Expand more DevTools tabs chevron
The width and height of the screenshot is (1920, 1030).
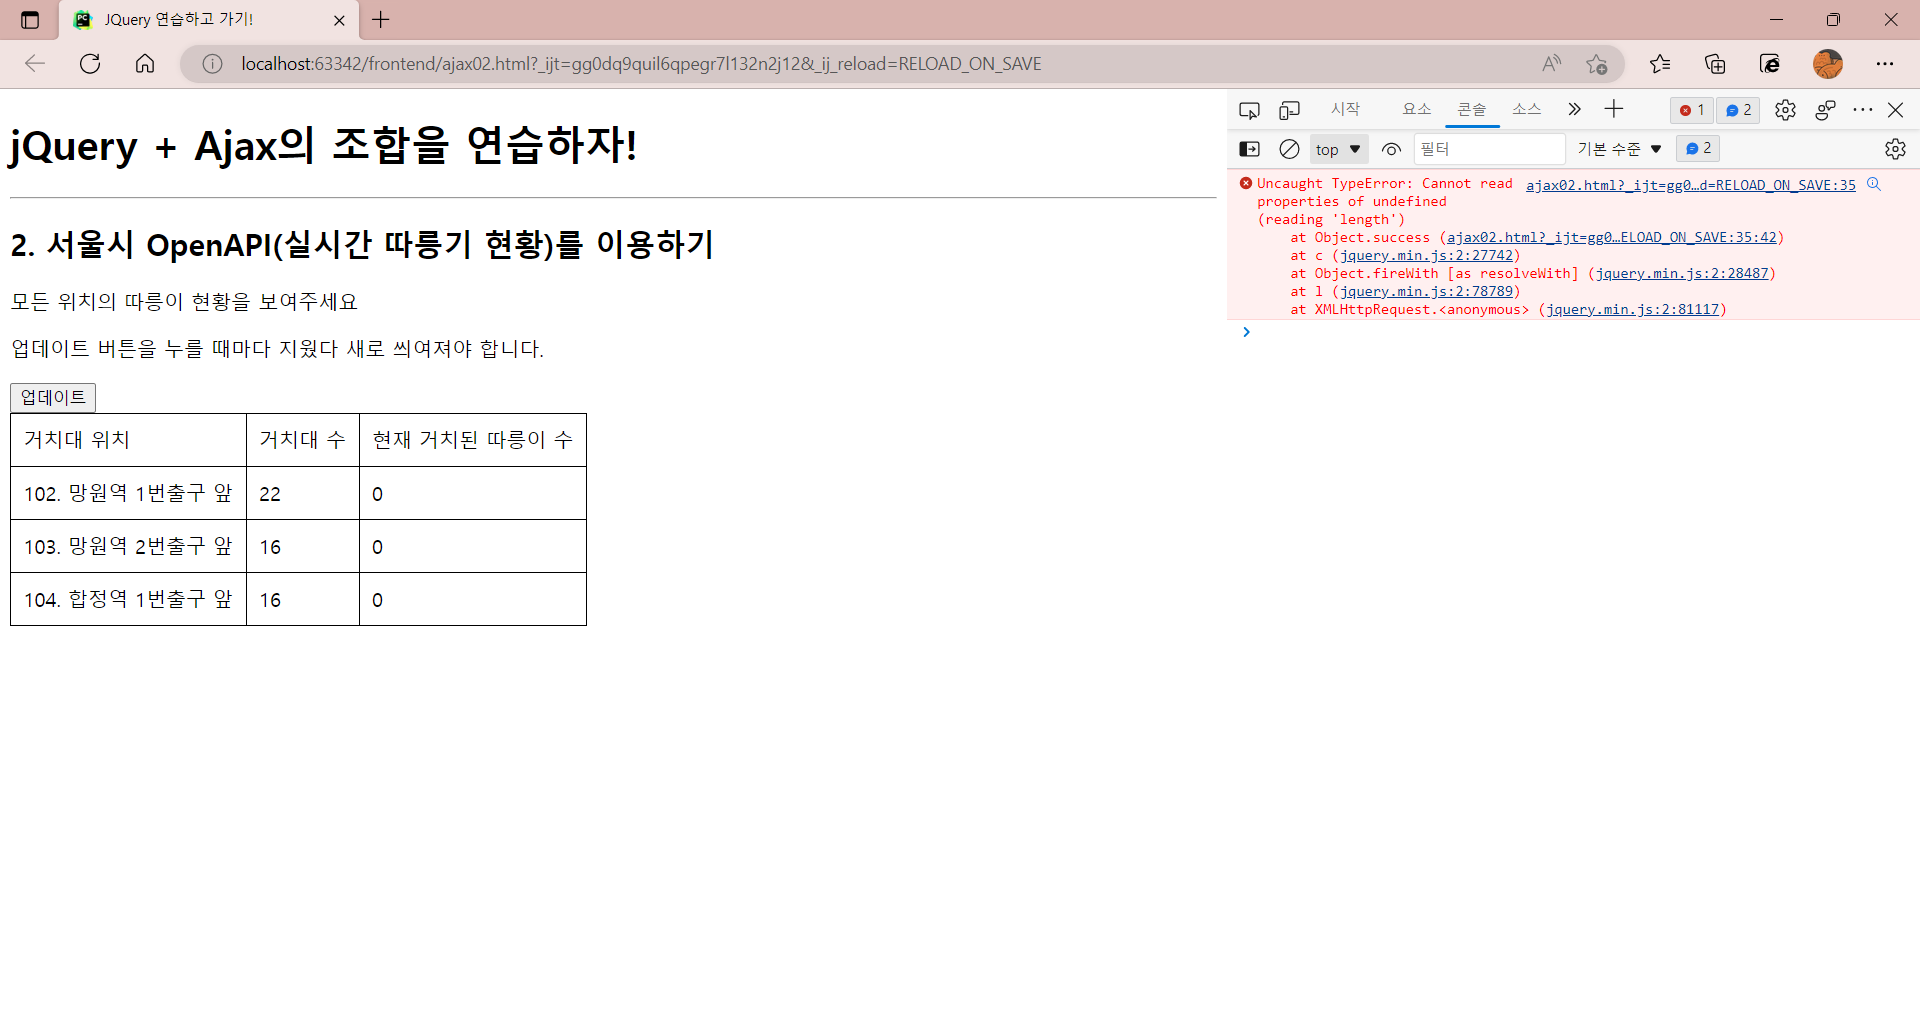(x=1574, y=109)
